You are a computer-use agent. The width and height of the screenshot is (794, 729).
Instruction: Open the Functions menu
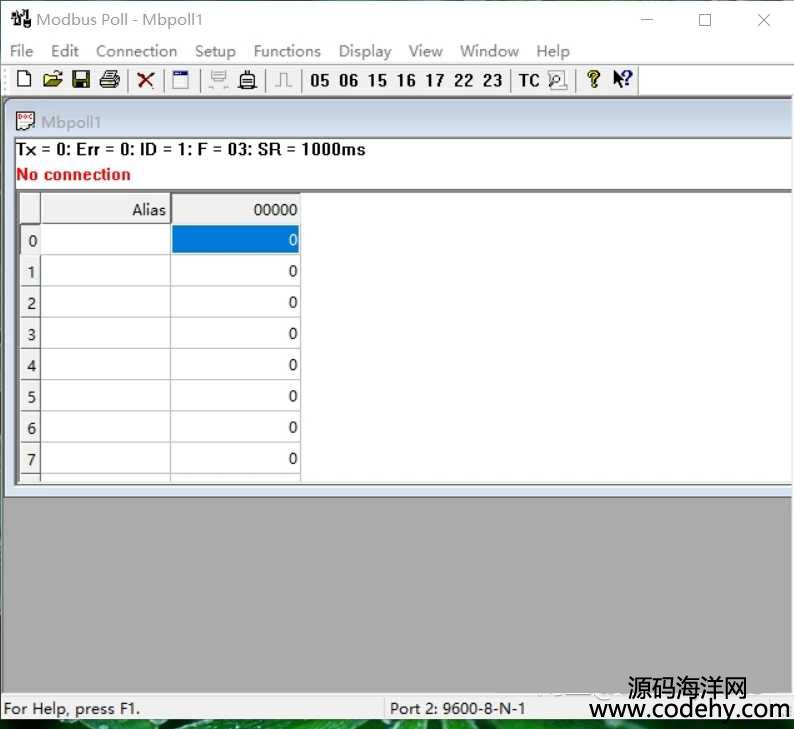(x=287, y=51)
